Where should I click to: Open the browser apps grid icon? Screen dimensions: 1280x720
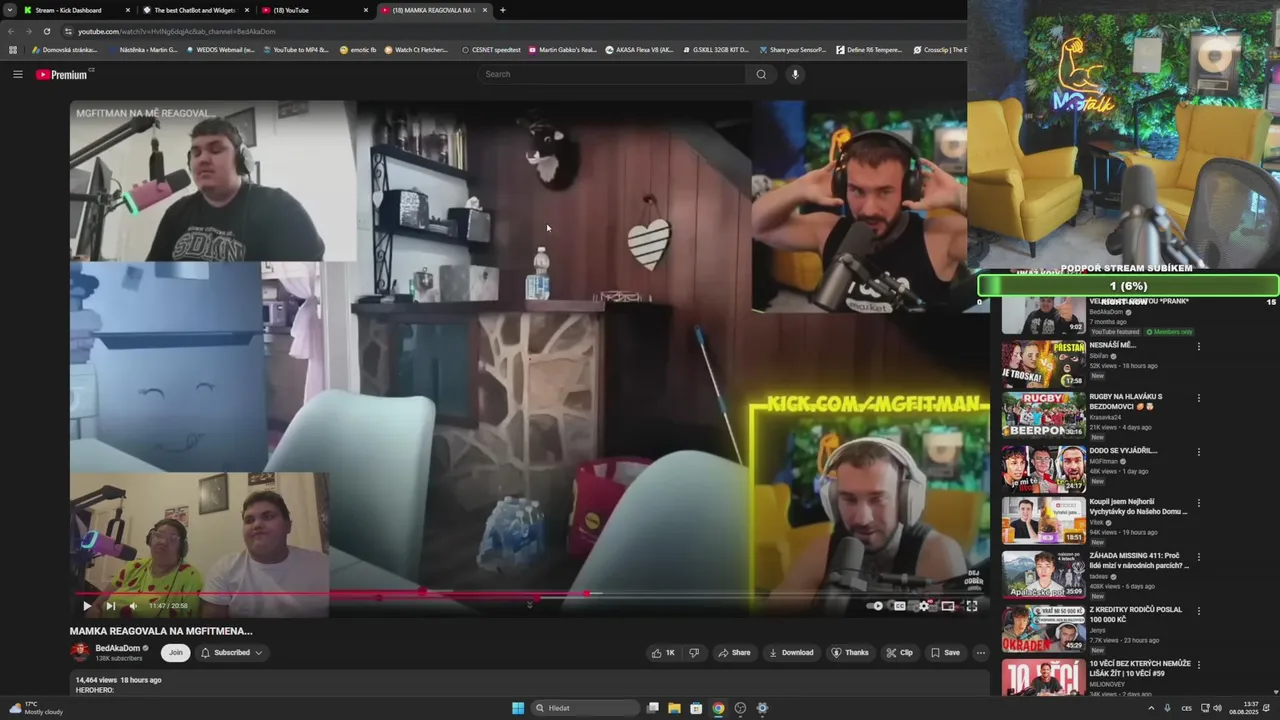pyautogui.click(x=13, y=50)
